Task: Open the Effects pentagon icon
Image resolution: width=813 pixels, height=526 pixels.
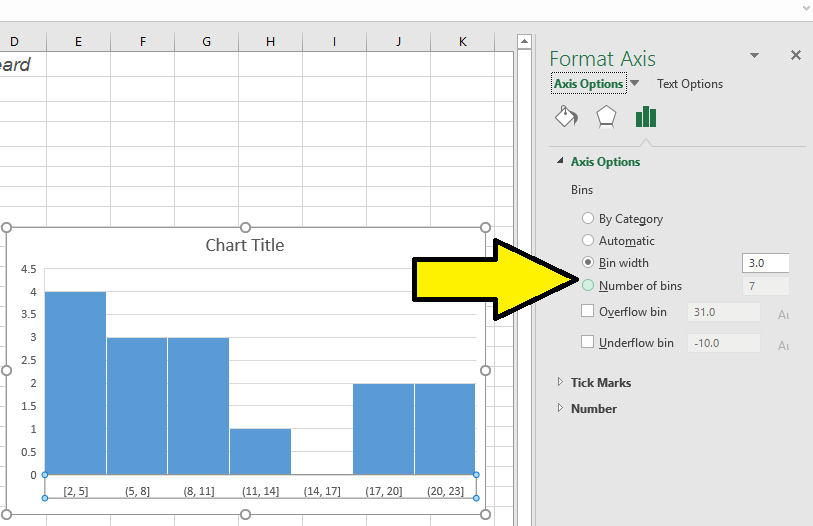Action: [606, 117]
